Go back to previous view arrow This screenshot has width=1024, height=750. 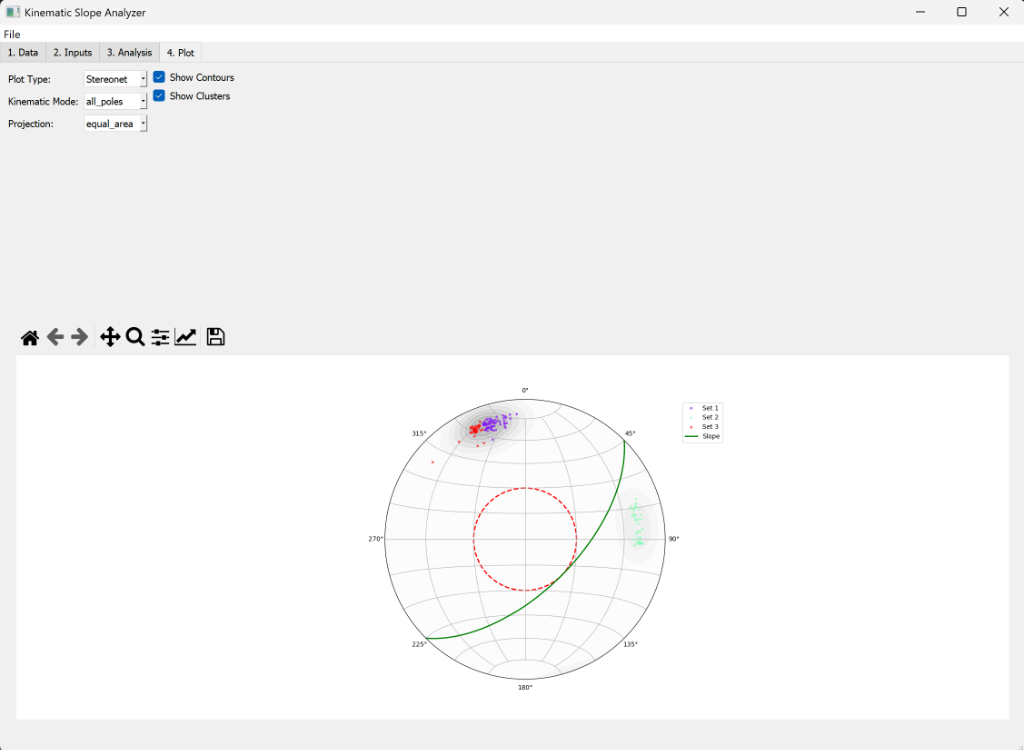coord(55,337)
